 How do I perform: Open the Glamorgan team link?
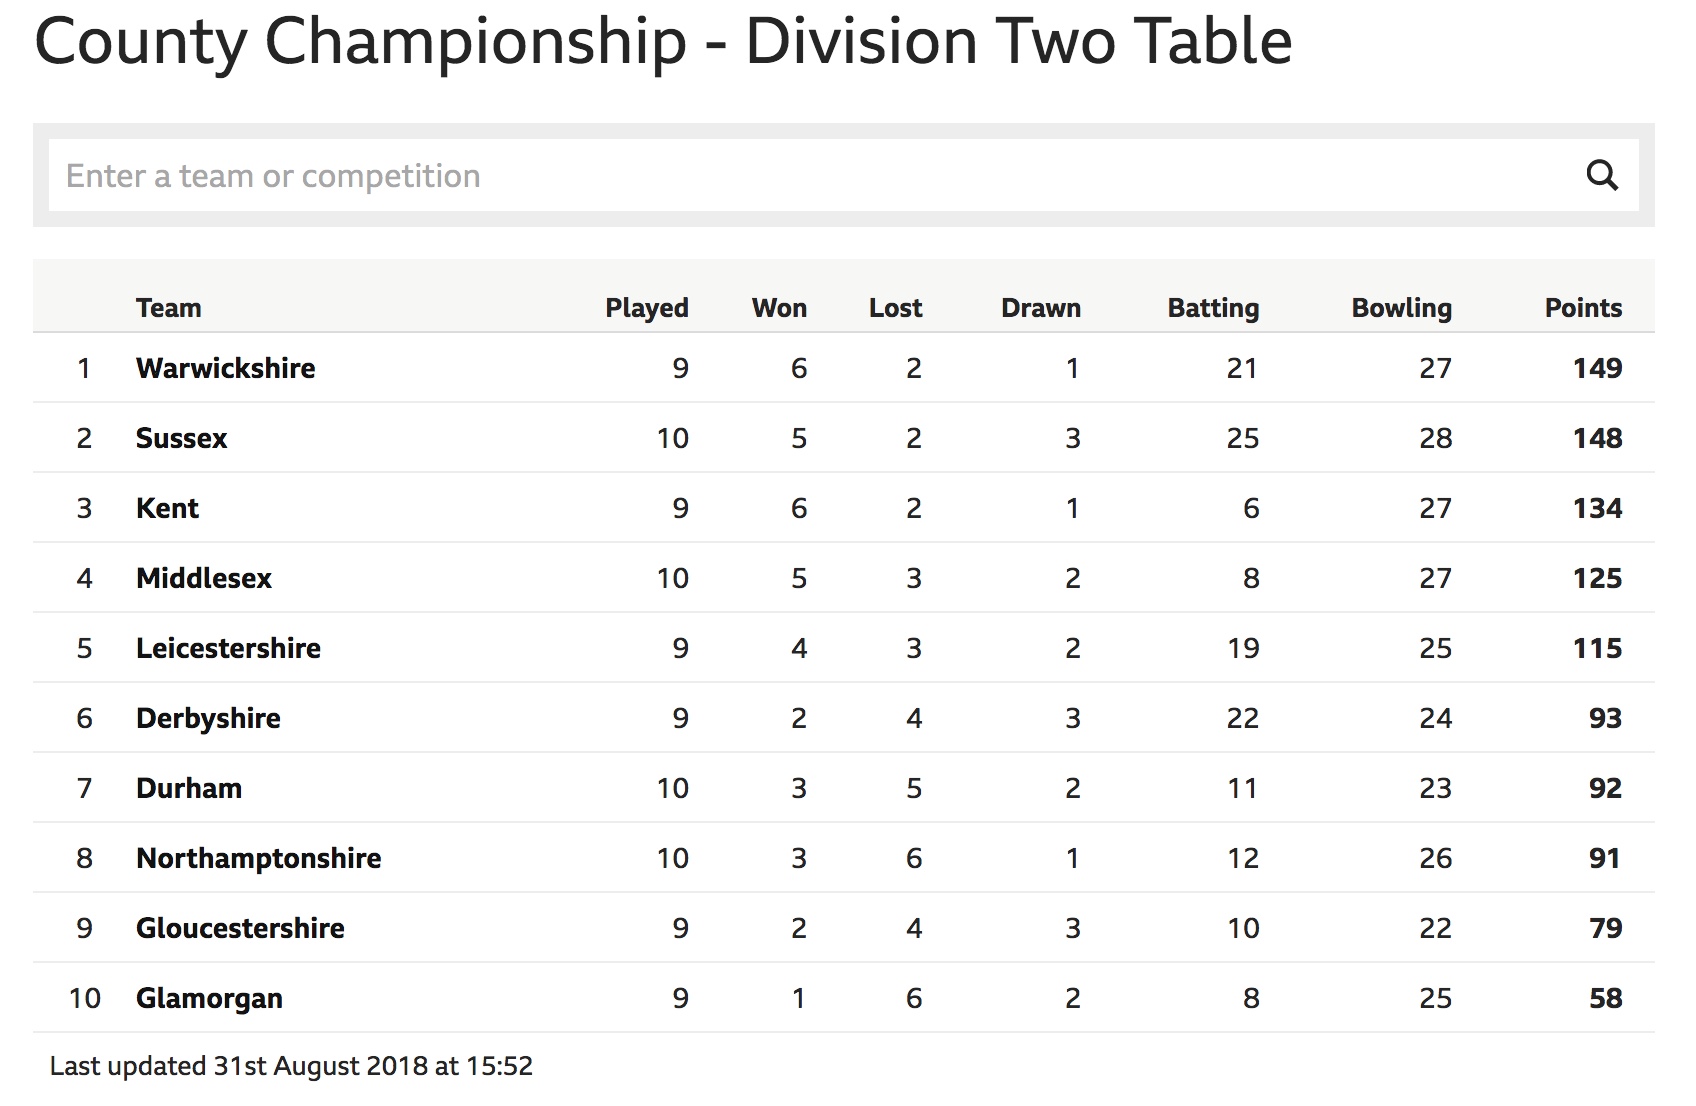(x=209, y=998)
